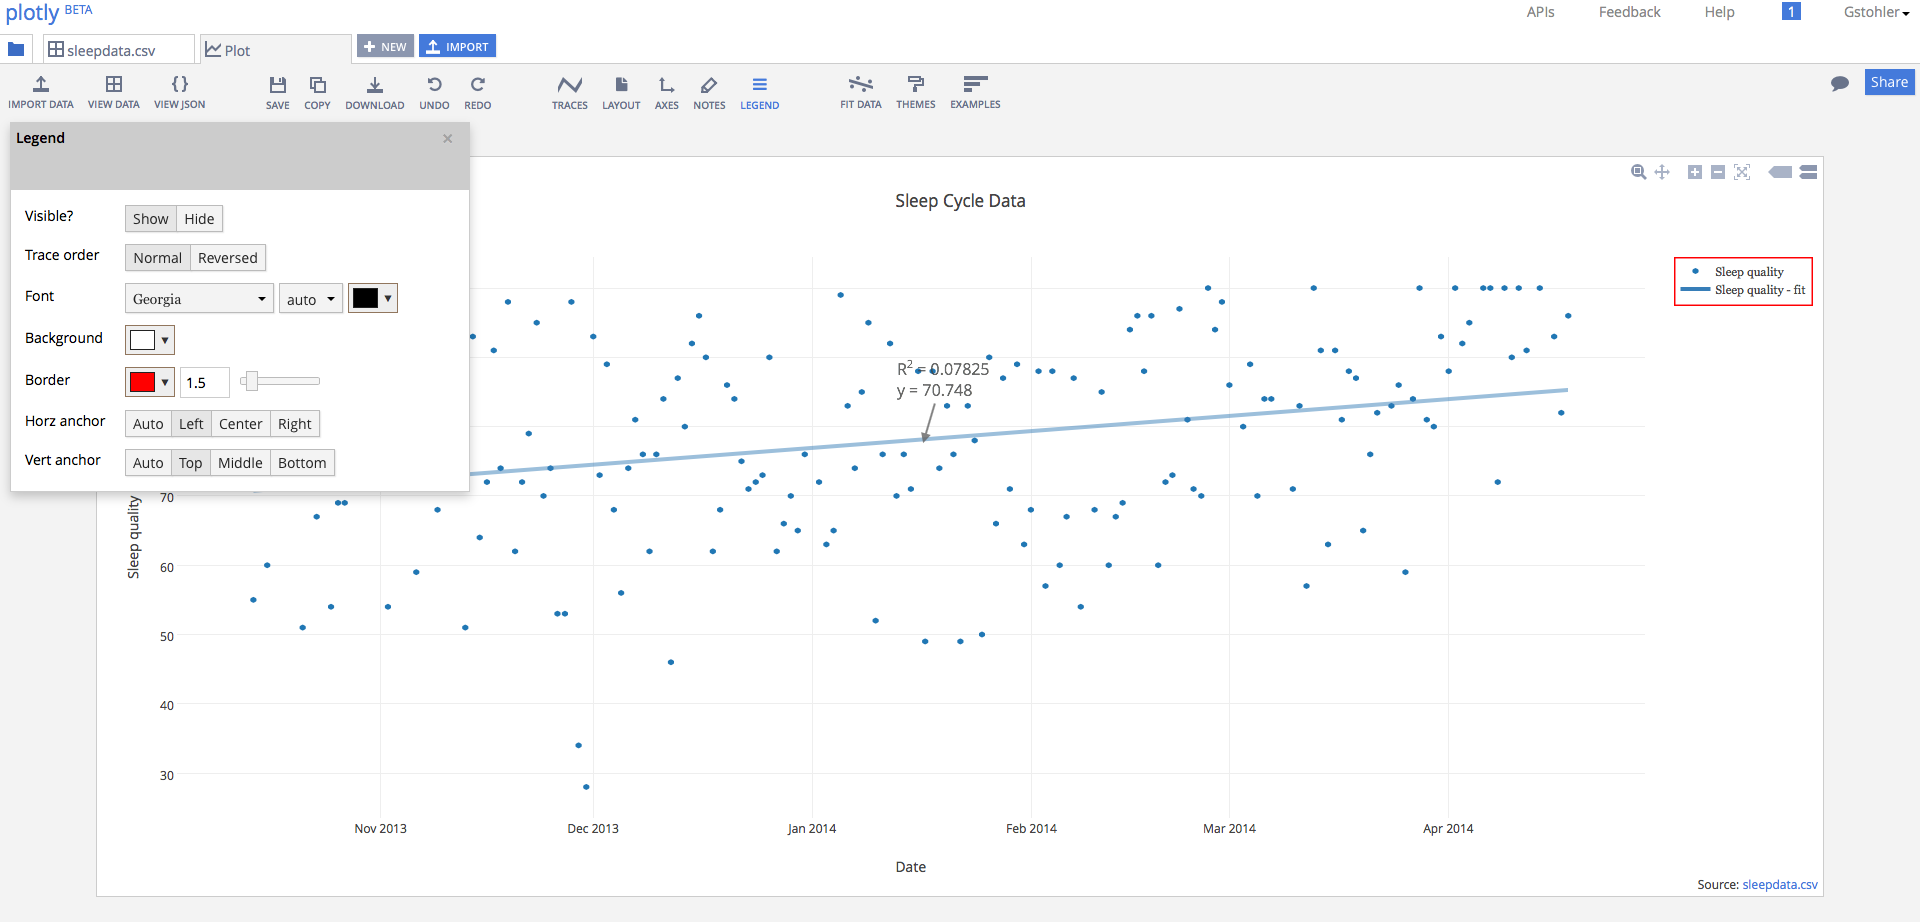
Task: Open the Fit Data panel
Action: point(860,92)
